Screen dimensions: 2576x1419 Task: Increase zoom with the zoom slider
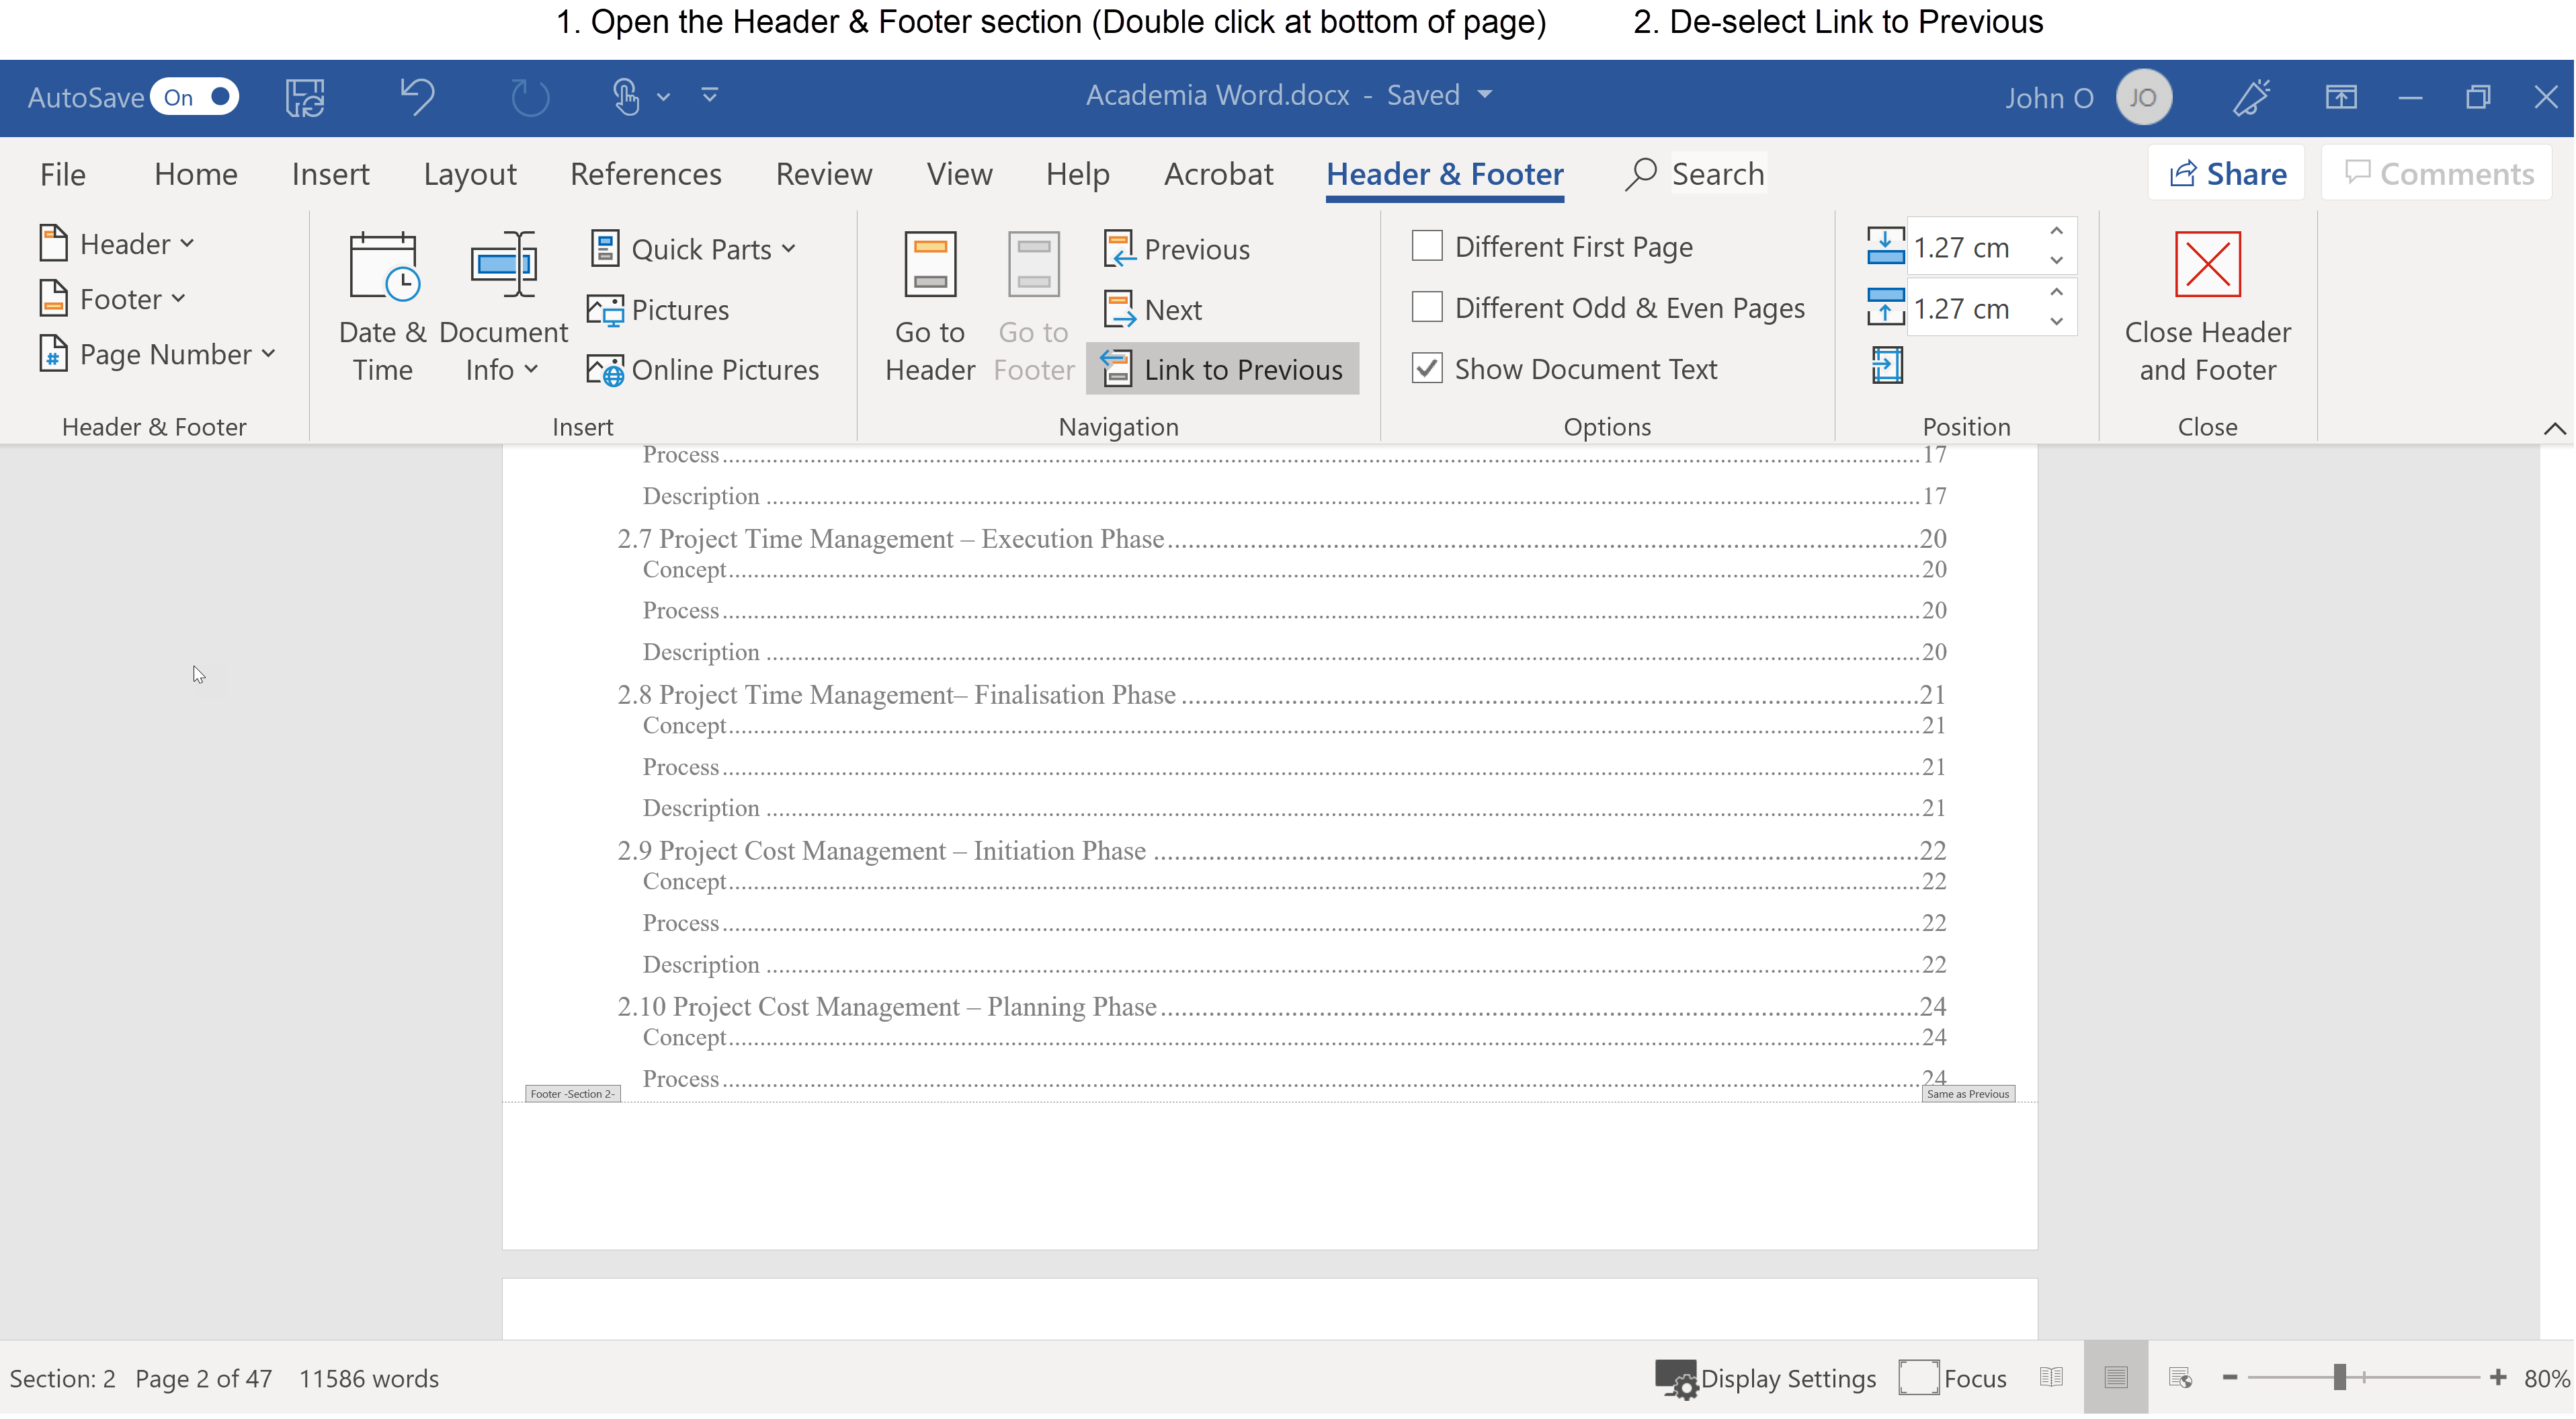(2498, 1377)
